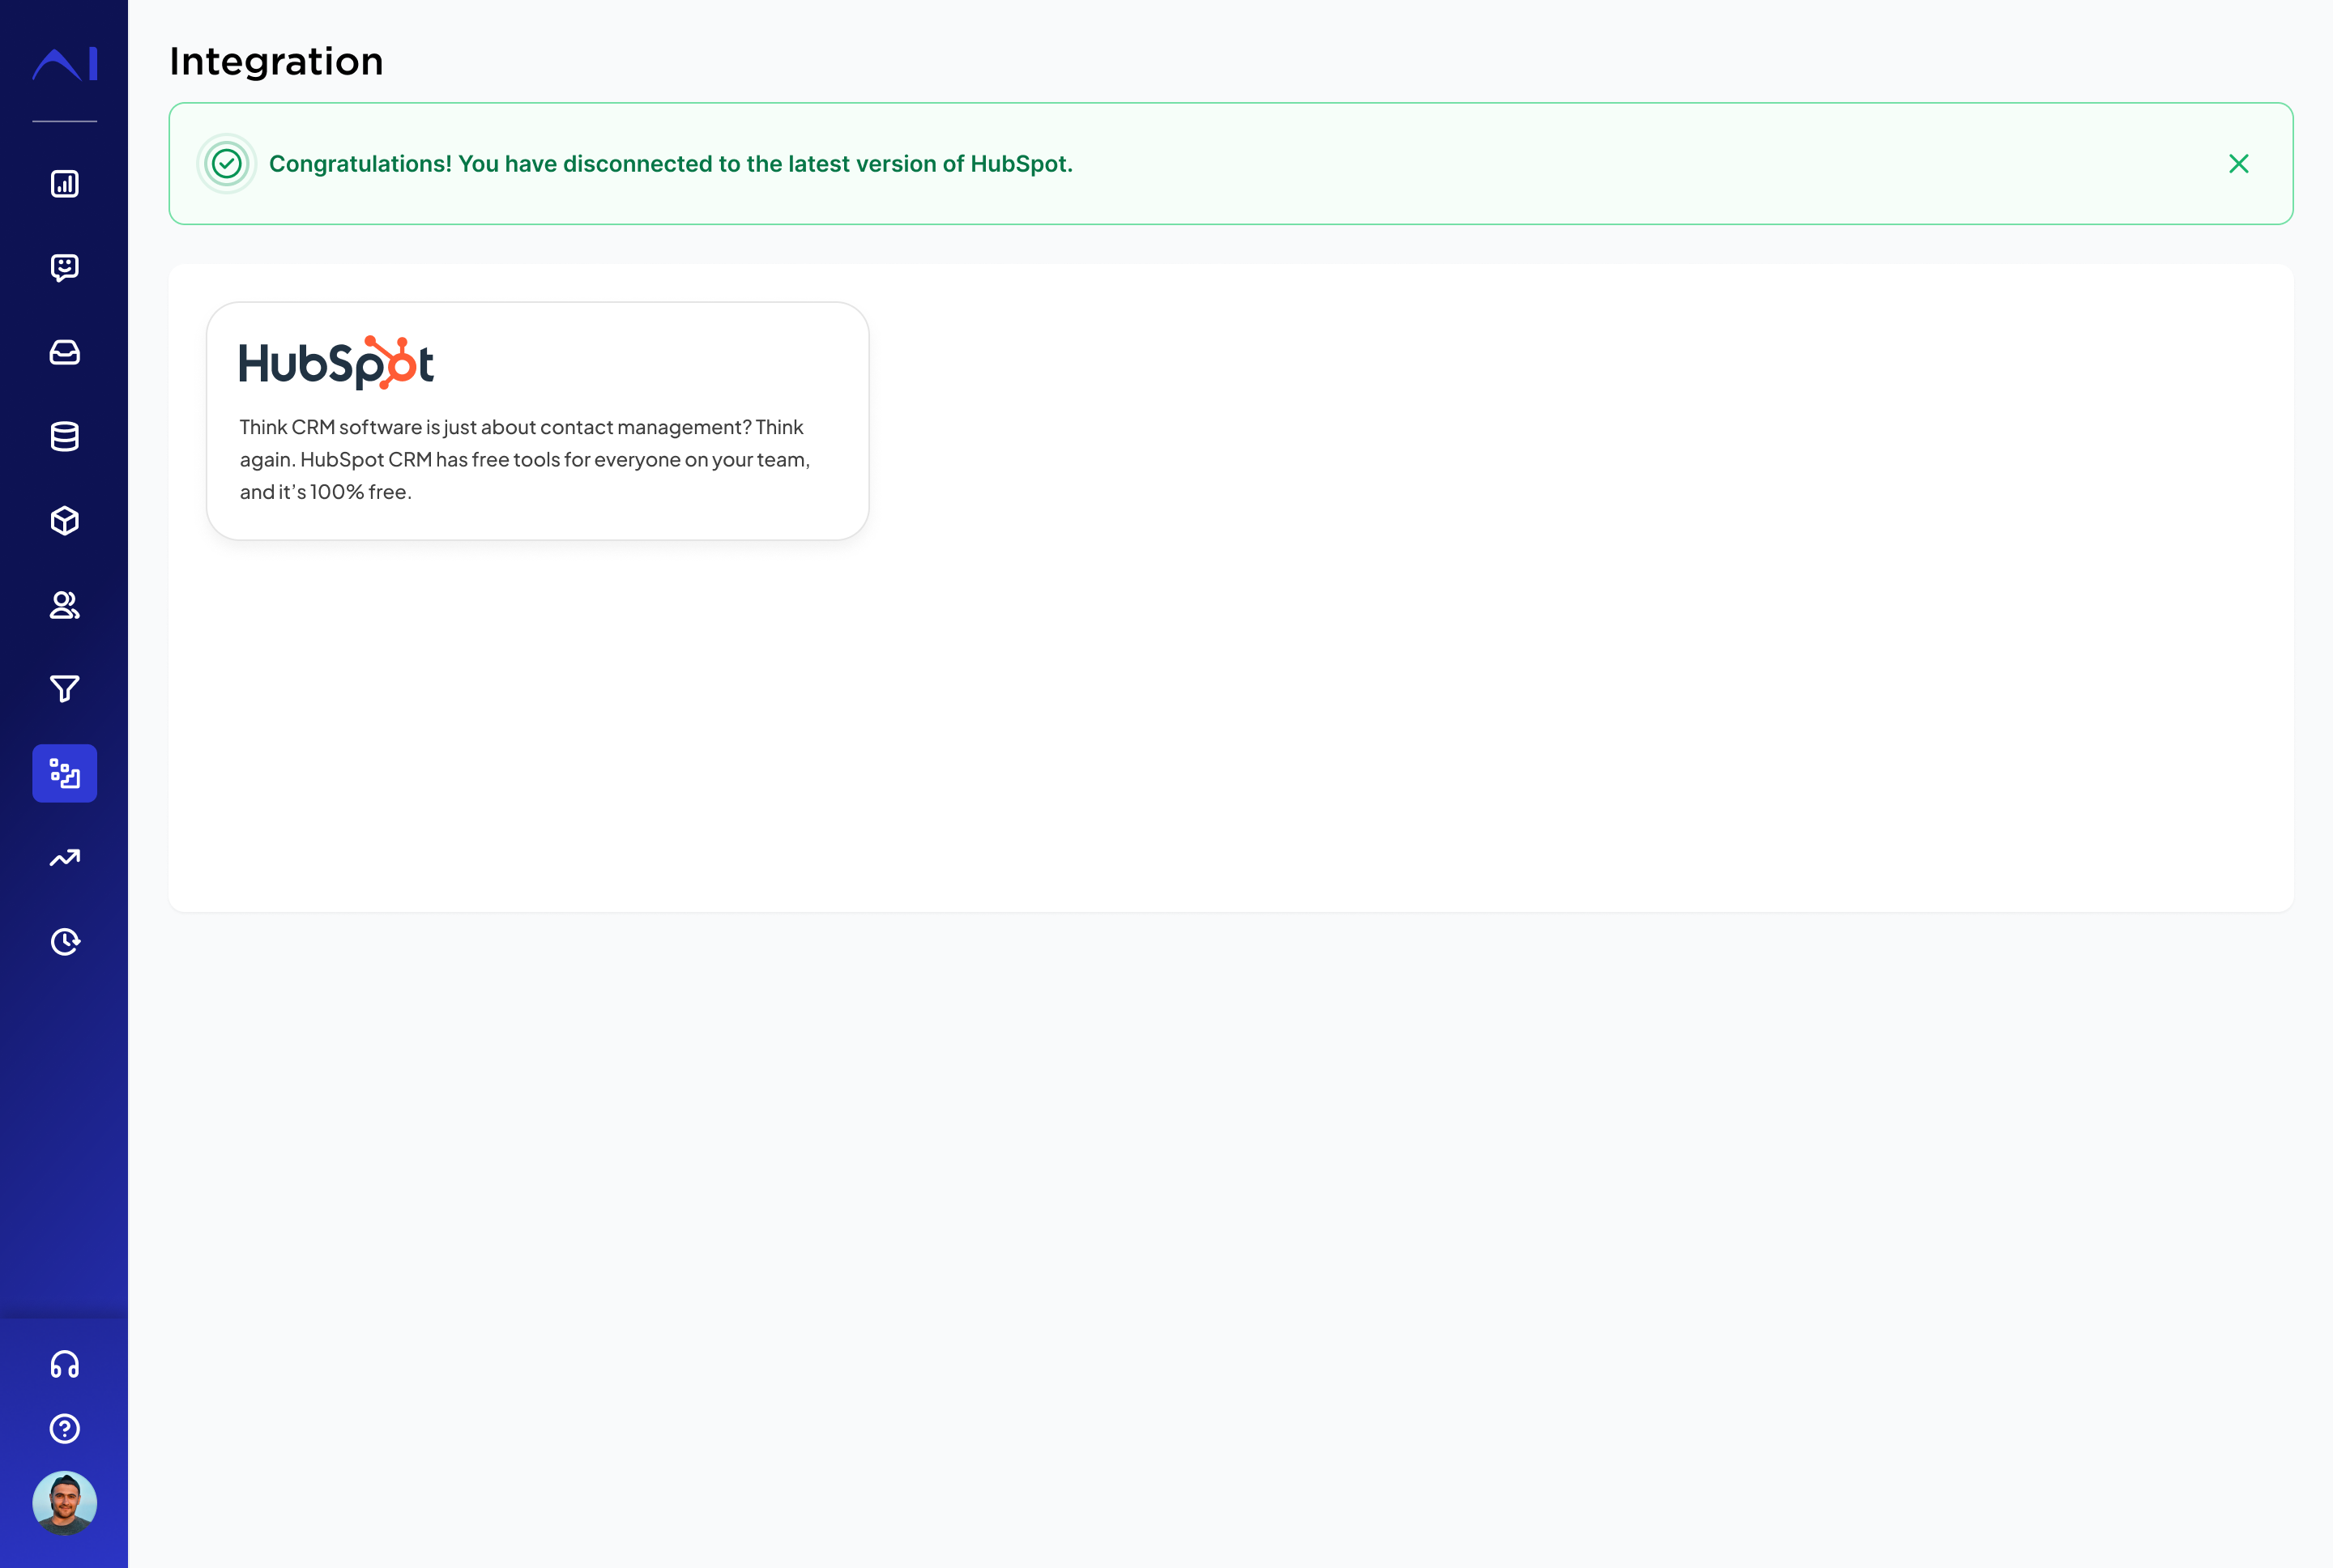Click the HubSpot logo
Viewport: 2333px width, 1568px height.
(x=336, y=363)
